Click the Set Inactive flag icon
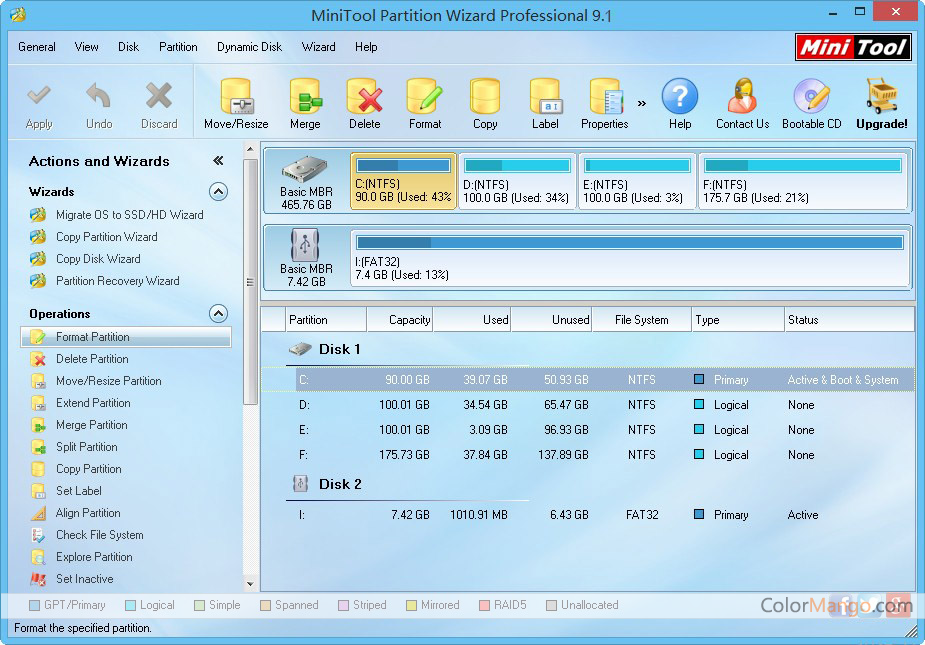The height and width of the screenshot is (645, 925). tap(38, 579)
